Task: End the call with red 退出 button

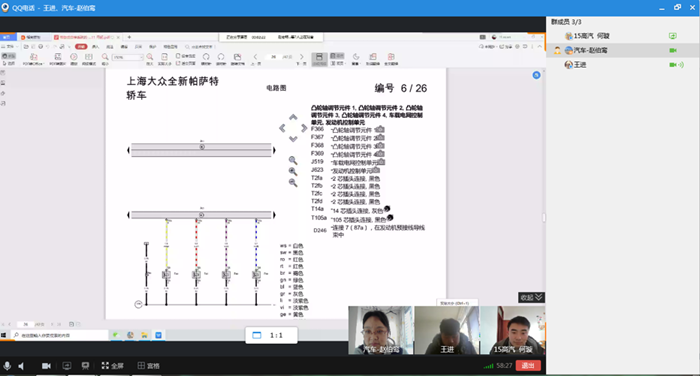Action: [x=528, y=366]
